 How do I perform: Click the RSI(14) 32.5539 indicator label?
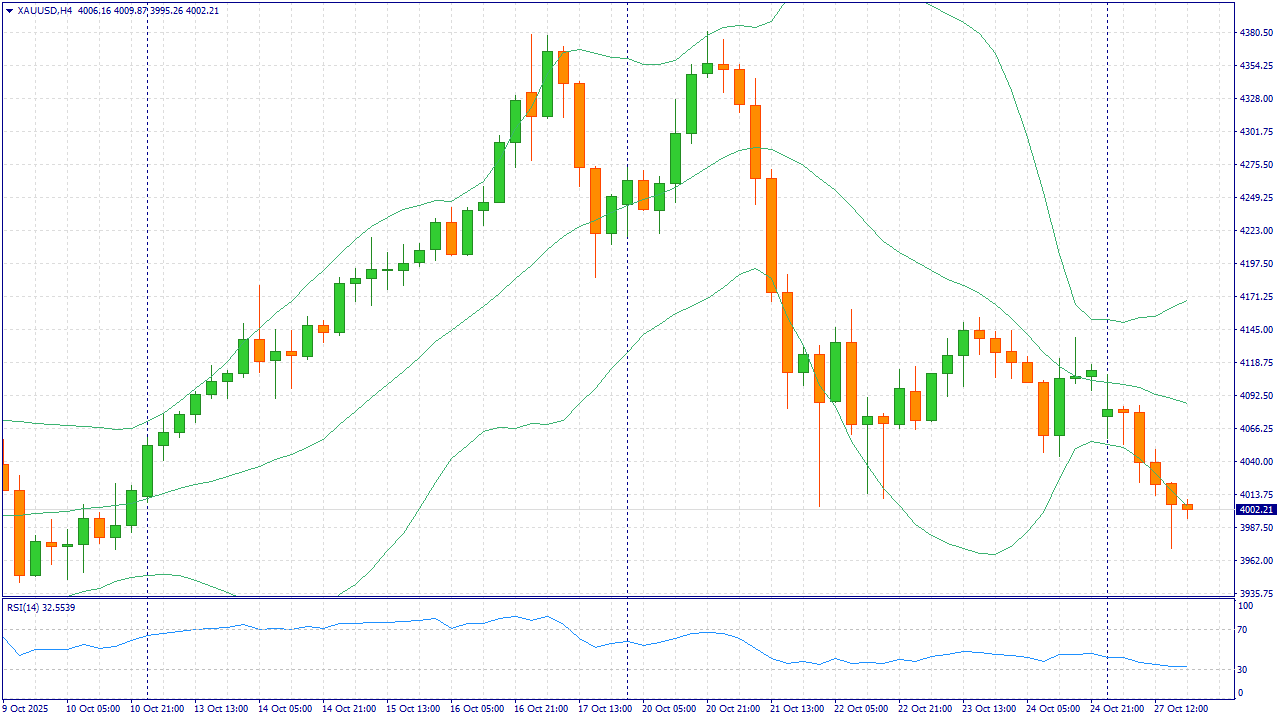tap(41, 607)
